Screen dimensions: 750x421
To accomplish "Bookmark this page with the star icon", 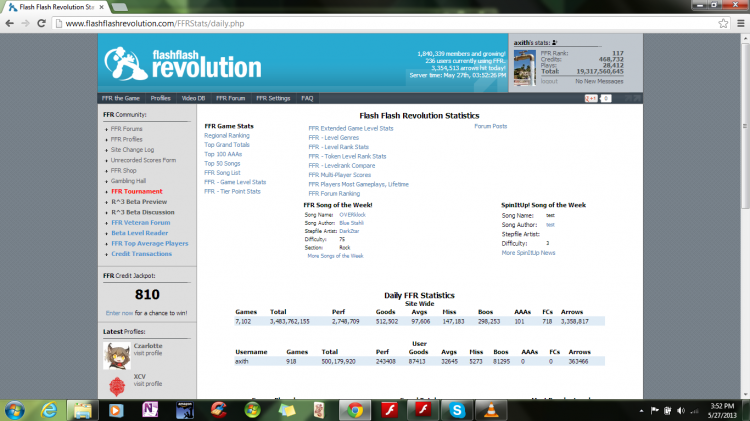I will coord(722,21).
